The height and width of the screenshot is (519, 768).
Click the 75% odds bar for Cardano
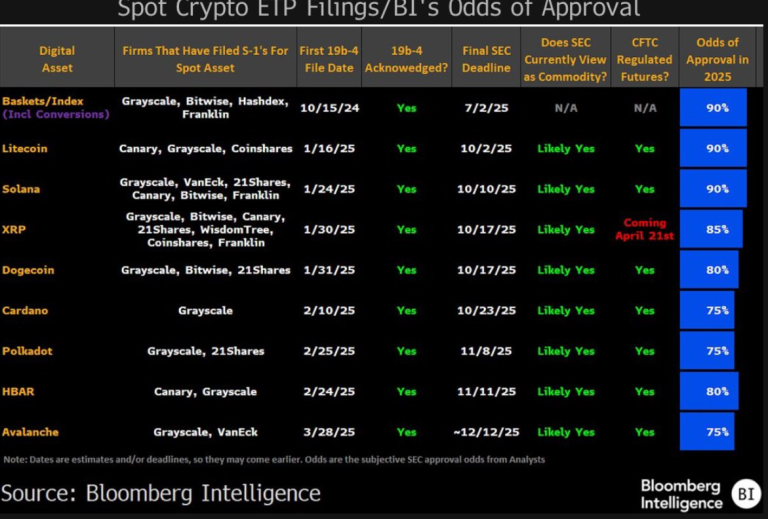tap(707, 310)
